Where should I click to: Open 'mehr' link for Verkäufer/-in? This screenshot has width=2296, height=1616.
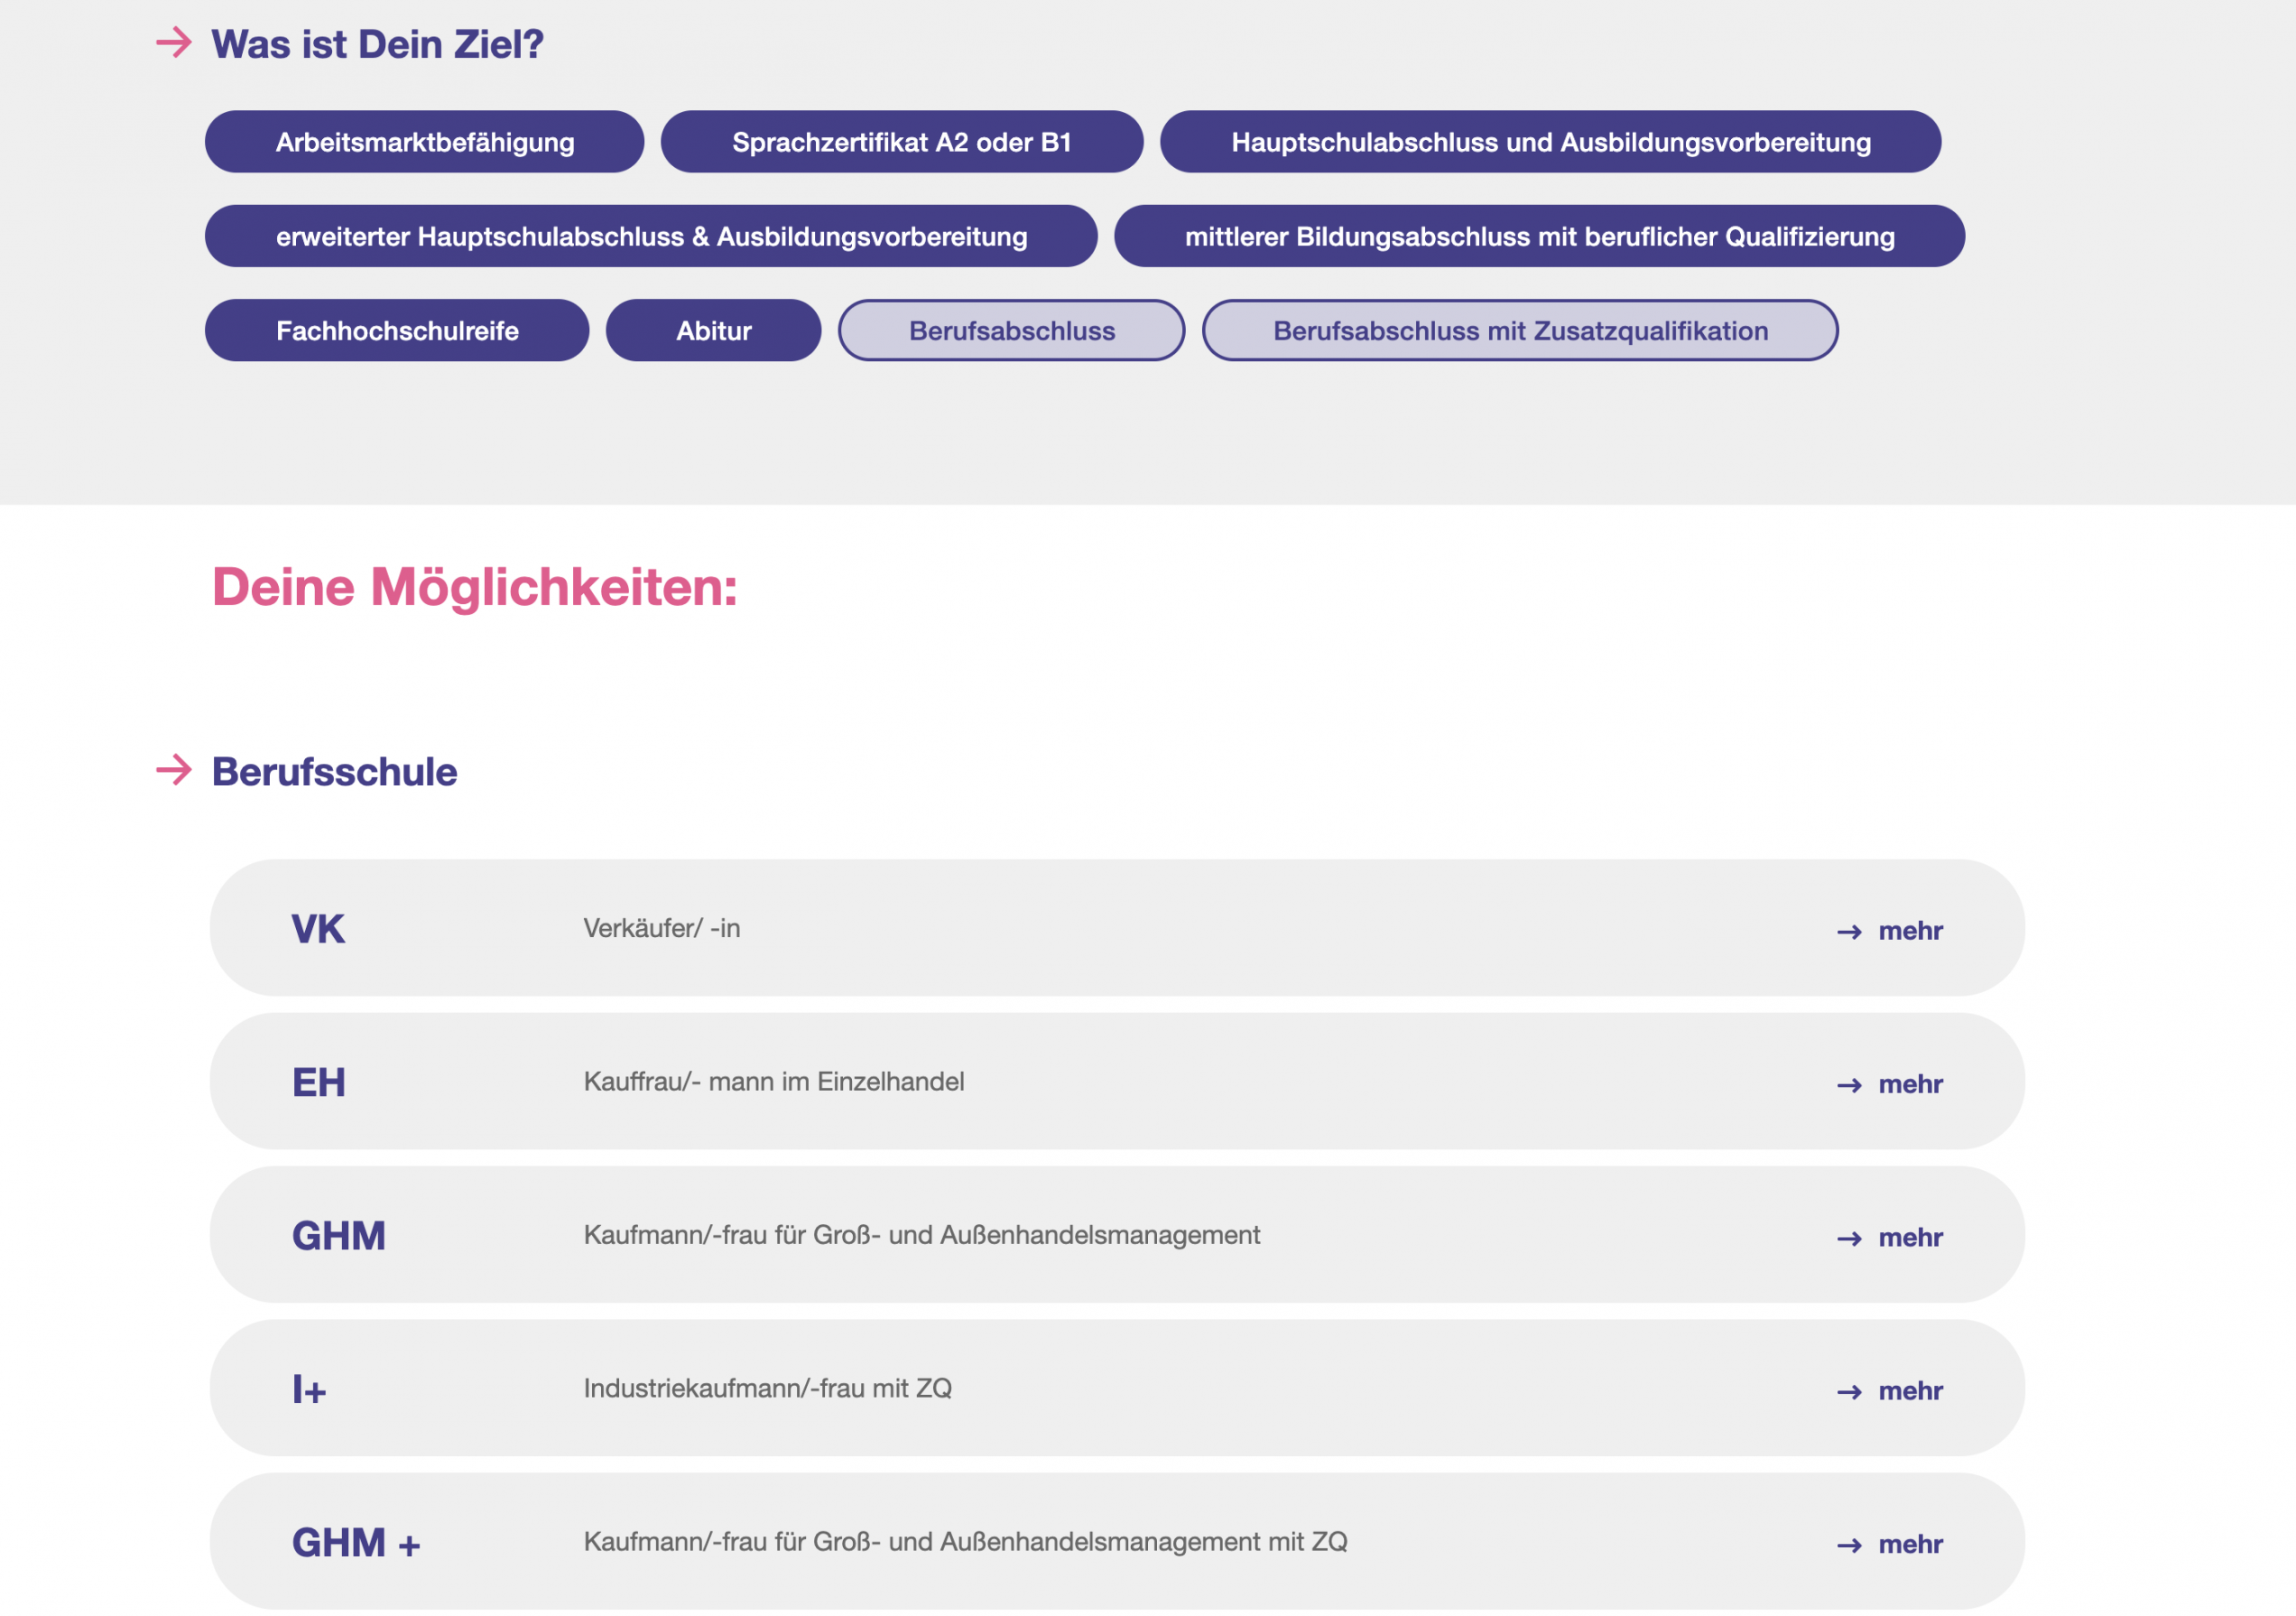point(1909,931)
